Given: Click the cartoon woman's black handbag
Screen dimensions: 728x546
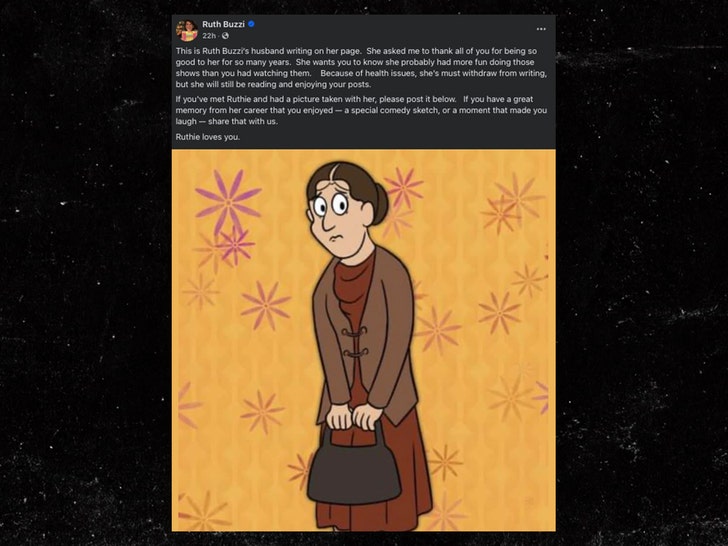Looking at the screenshot, I should point(354,469).
